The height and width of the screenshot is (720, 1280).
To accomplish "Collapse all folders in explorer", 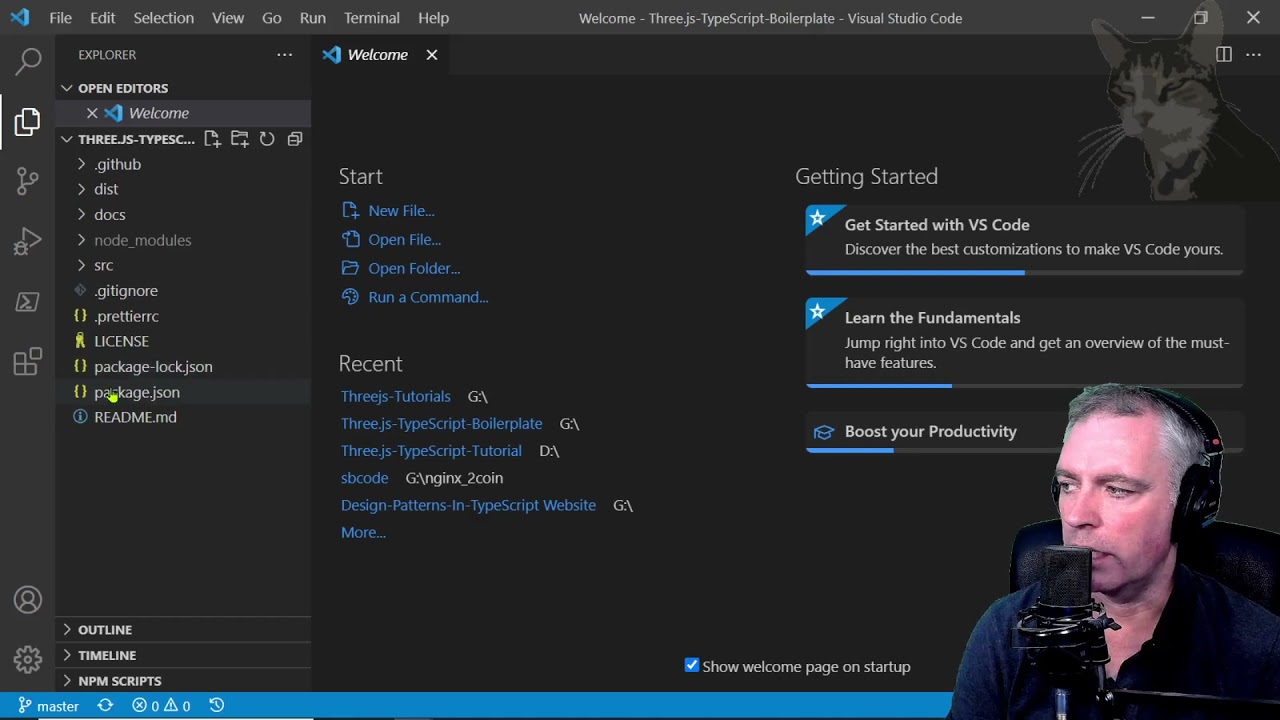I will [x=295, y=139].
